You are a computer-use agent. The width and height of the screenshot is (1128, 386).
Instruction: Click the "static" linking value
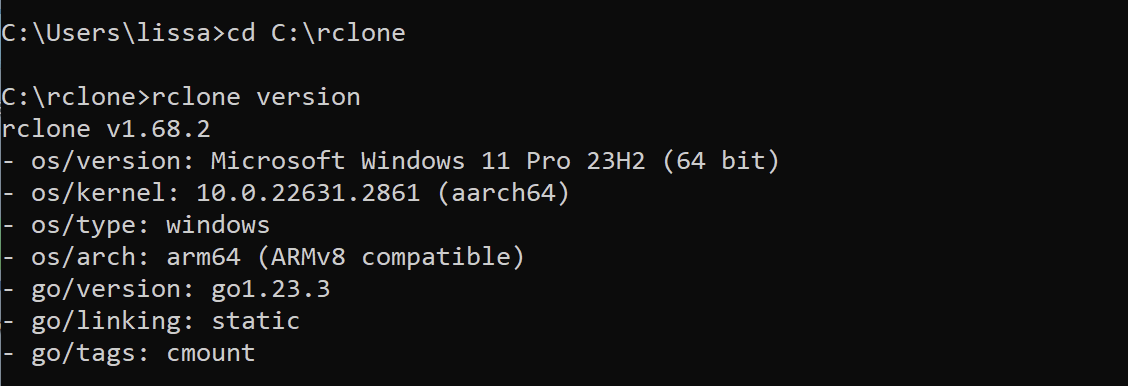255,321
